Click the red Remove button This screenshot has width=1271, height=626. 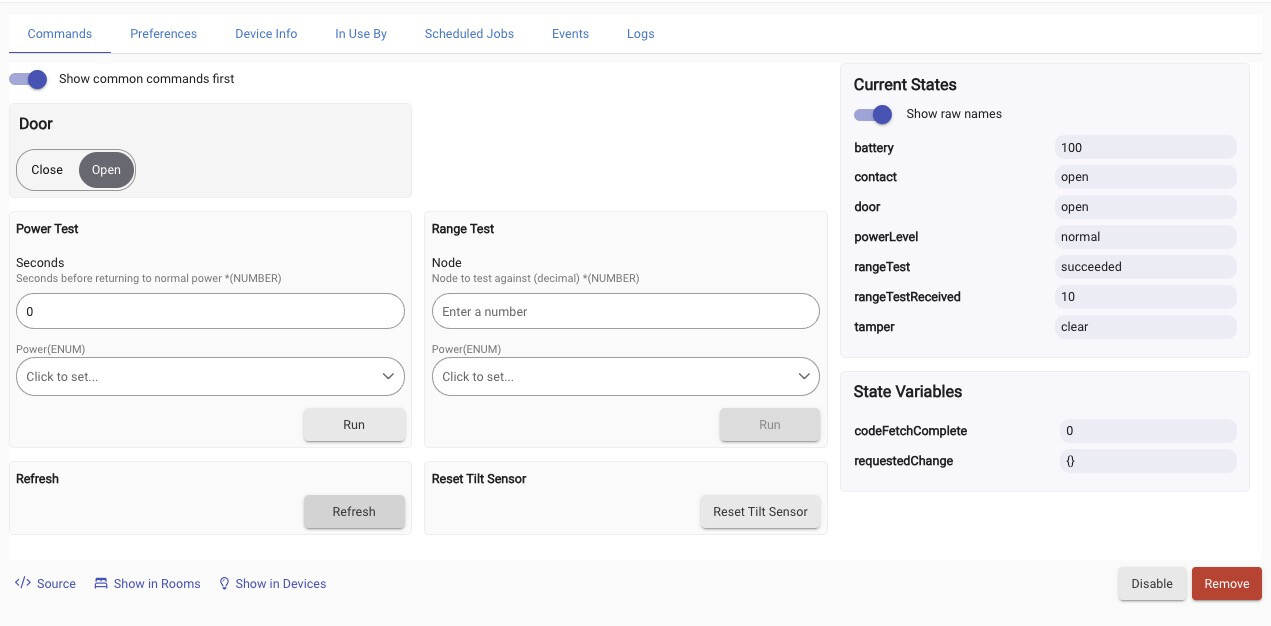[x=1226, y=584]
